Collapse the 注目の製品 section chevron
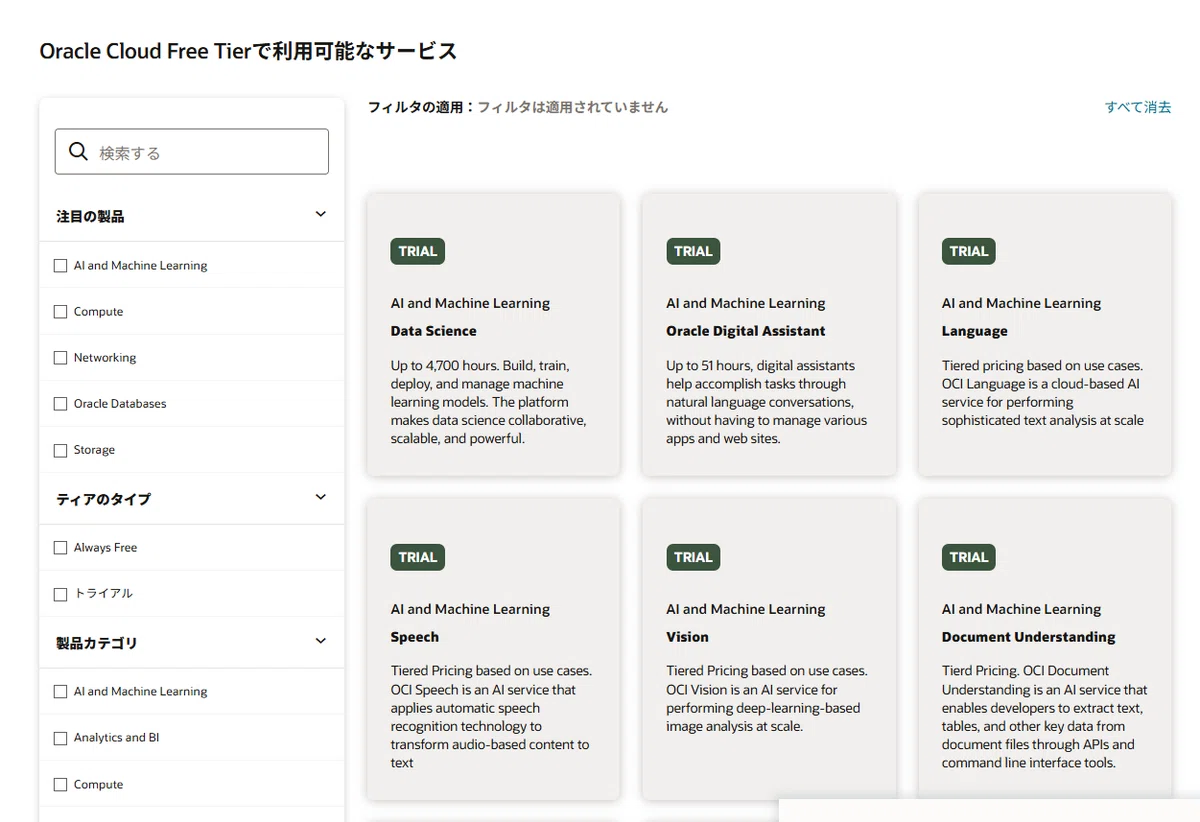Viewport: 1200px width, 822px height. click(320, 214)
